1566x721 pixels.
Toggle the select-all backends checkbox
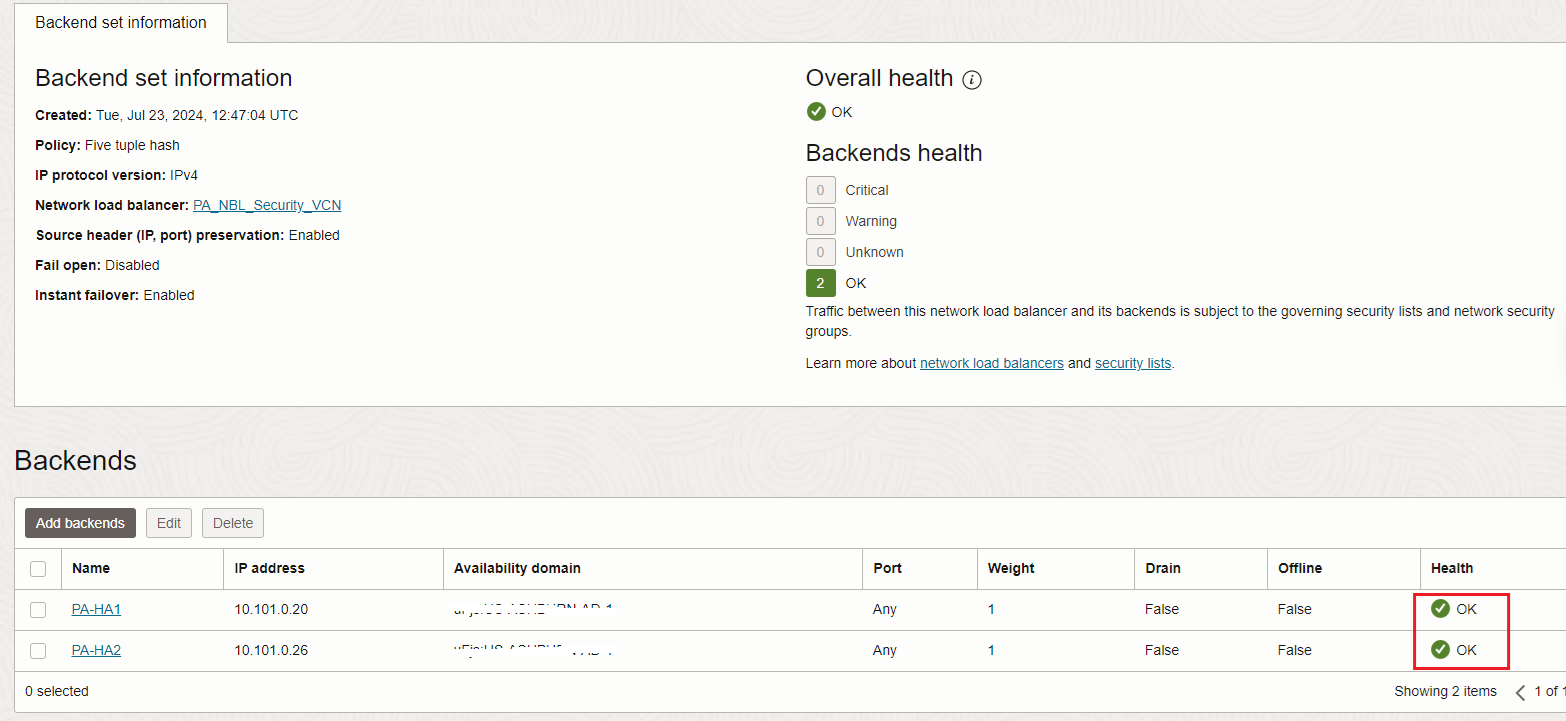(38, 569)
